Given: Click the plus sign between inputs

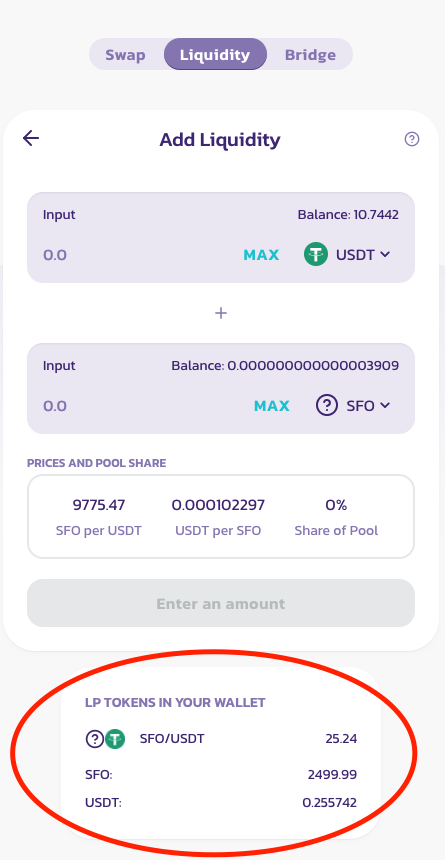Looking at the screenshot, I should 221,313.
